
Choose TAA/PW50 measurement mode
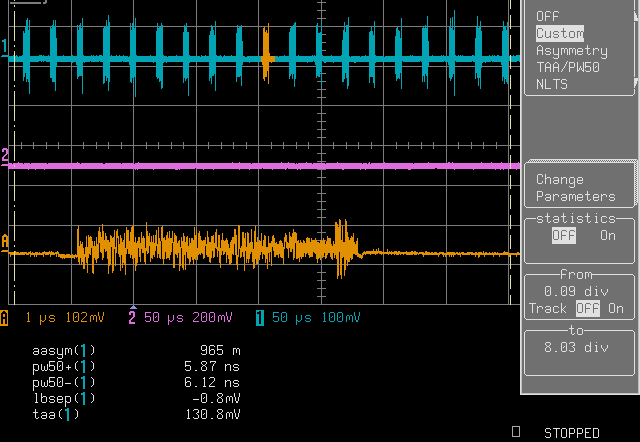(x=568, y=67)
